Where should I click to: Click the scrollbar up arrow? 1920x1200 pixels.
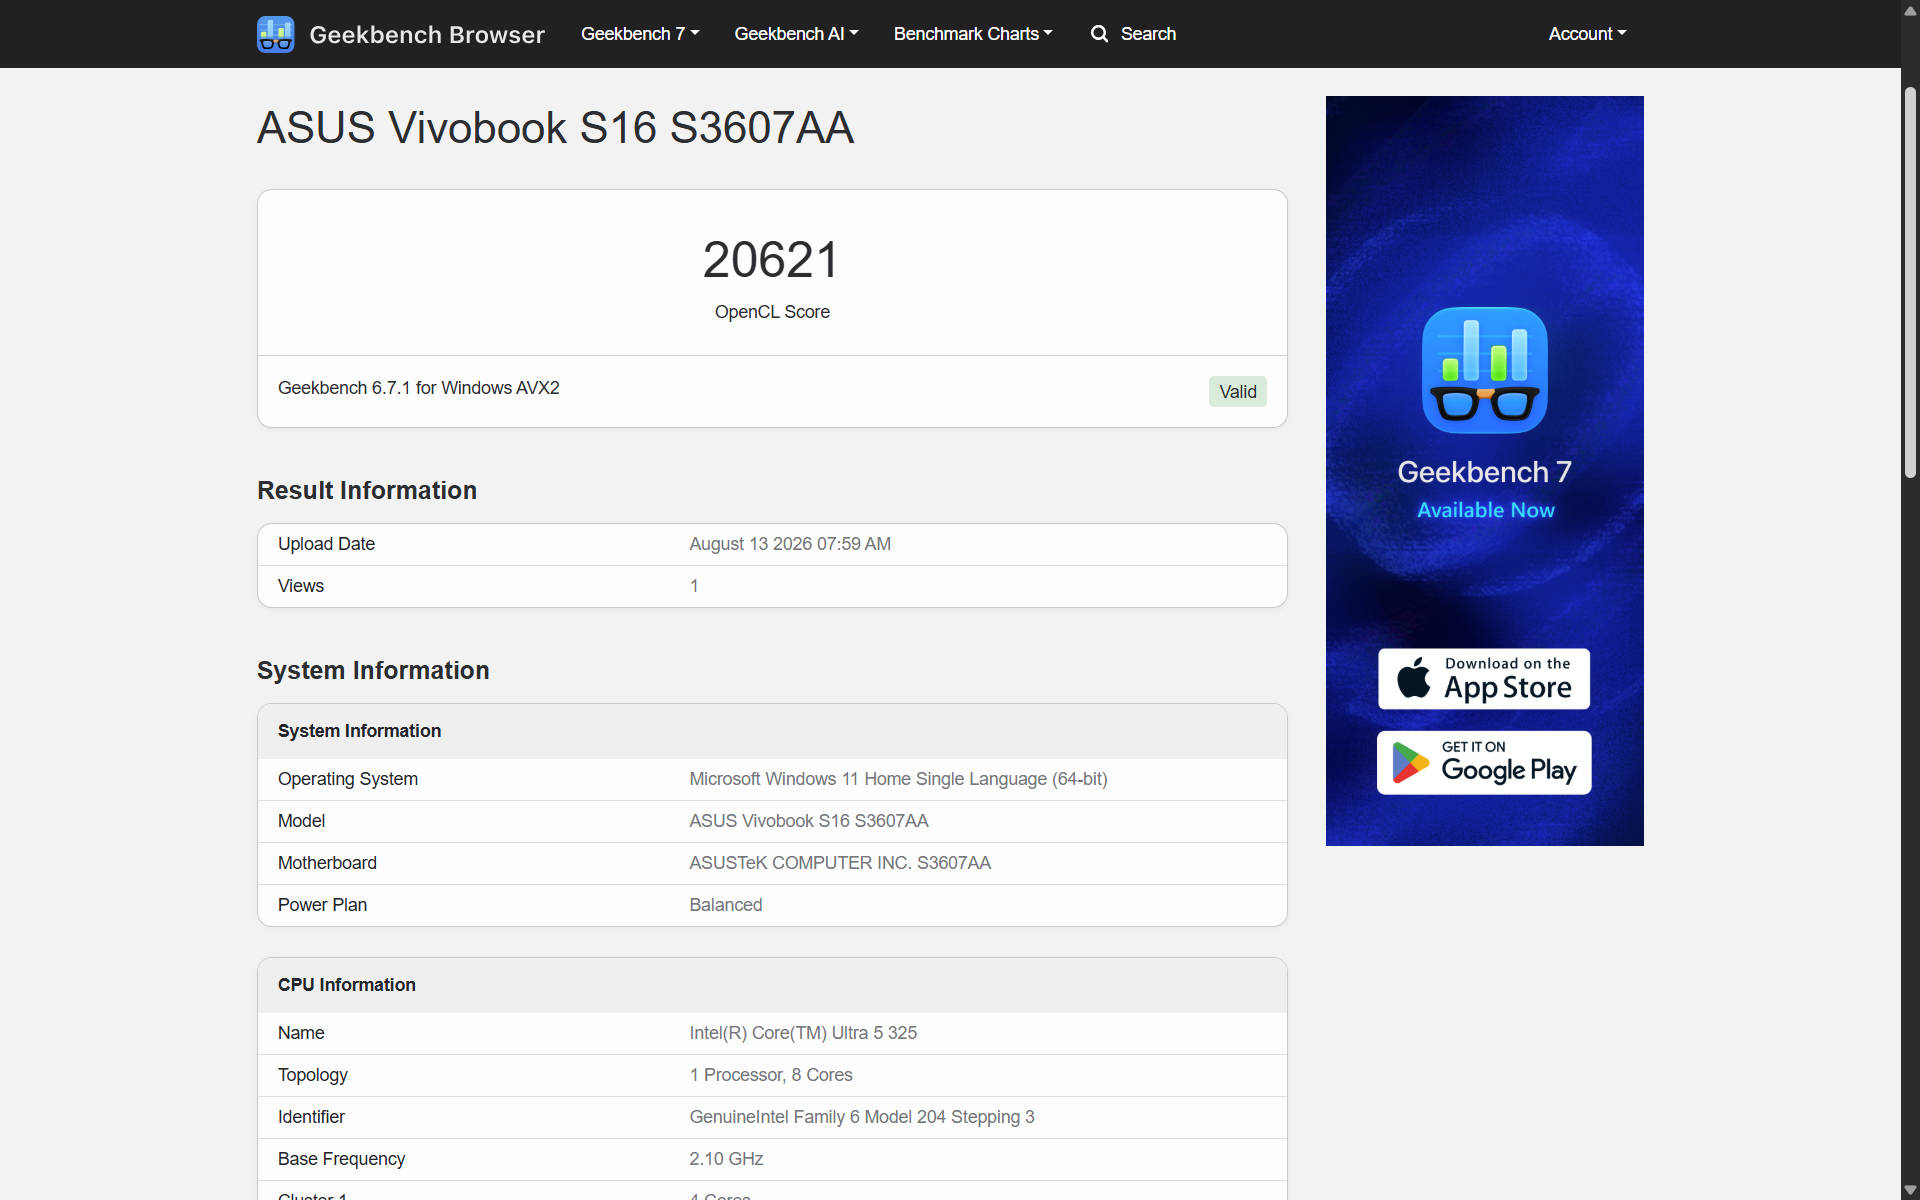tap(1910, 11)
